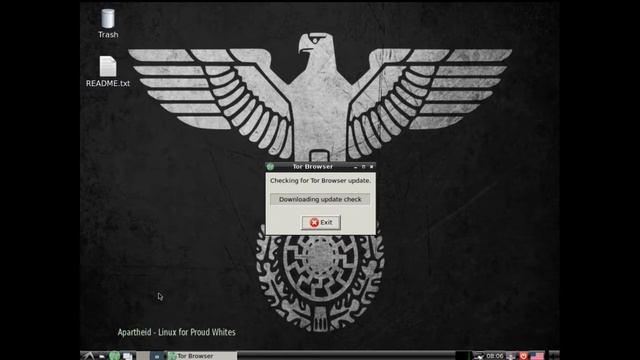Click the CPU usage monitor in taskbar
The height and width of the screenshot is (360, 640).
[463, 356]
